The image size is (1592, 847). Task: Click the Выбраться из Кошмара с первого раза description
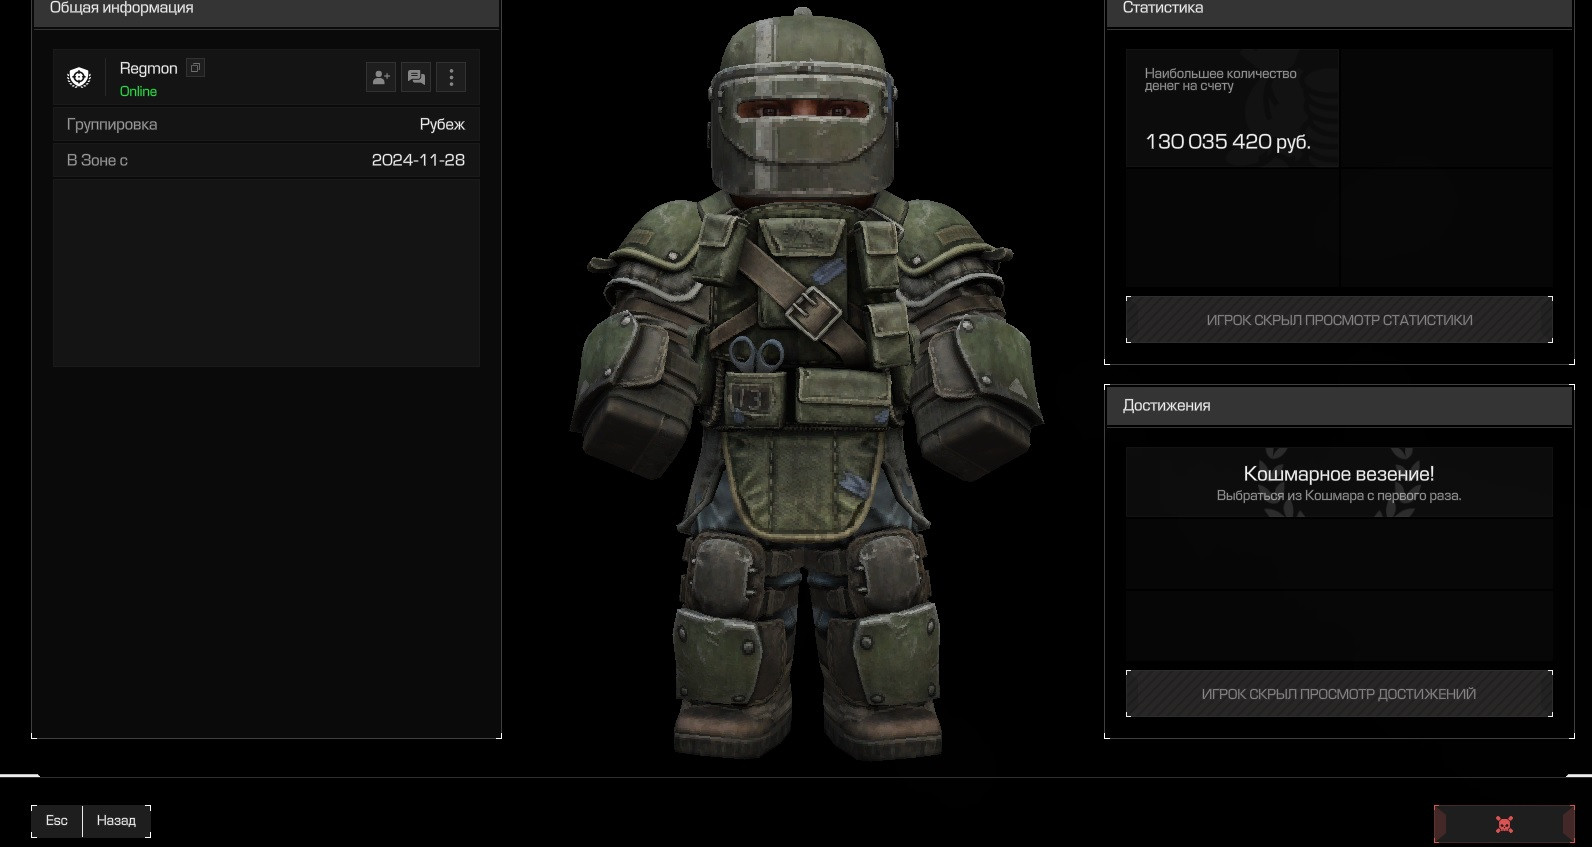point(1339,496)
